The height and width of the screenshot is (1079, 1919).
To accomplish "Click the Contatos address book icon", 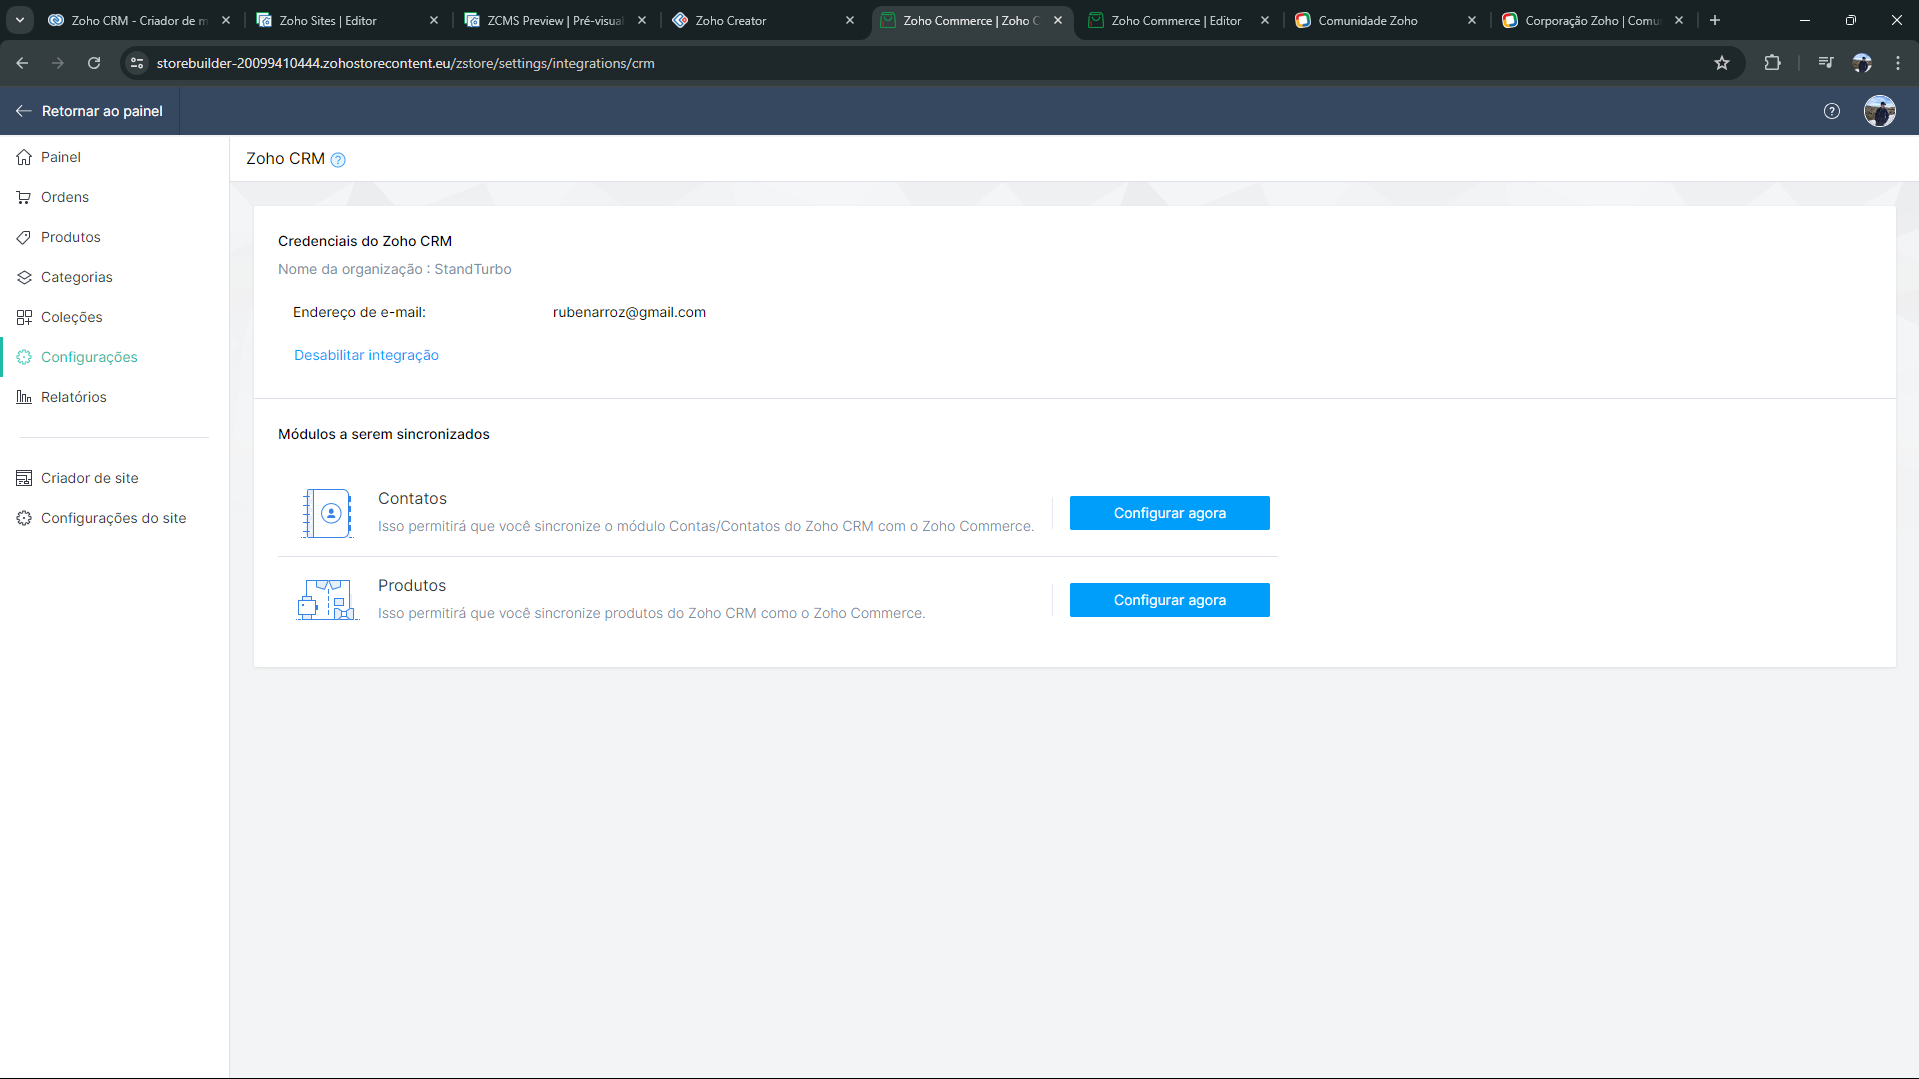I will coord(327,513).
